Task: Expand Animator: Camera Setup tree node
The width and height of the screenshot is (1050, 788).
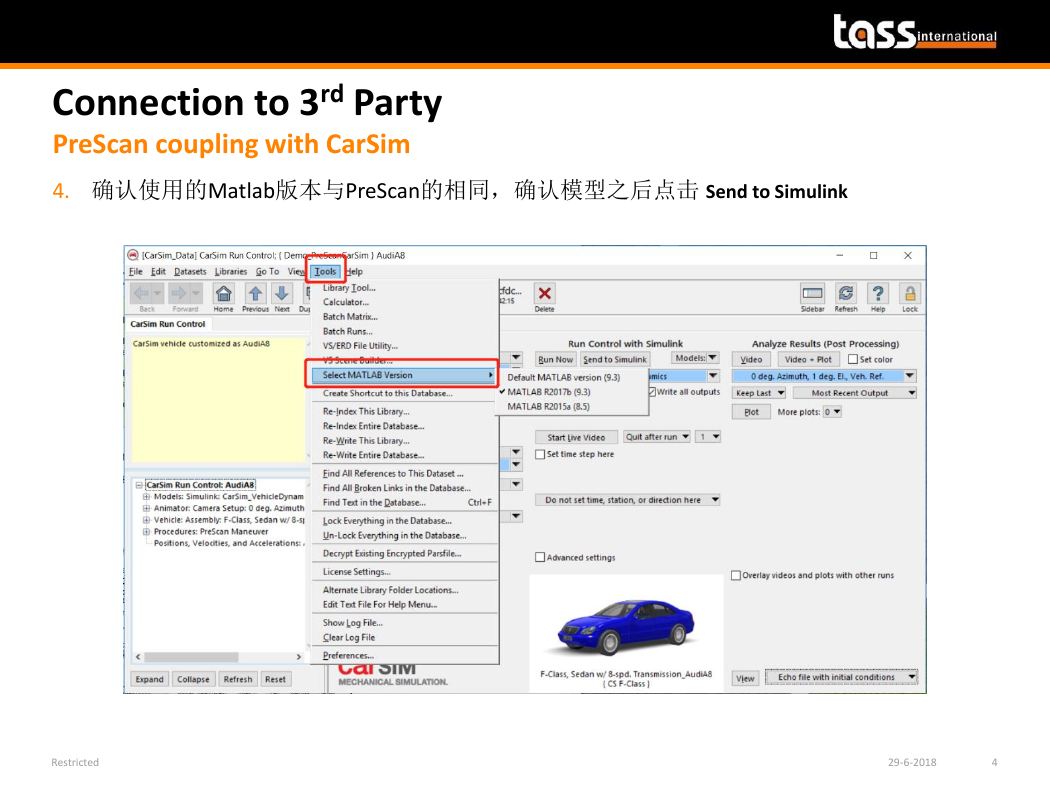Action: [146, 508]
